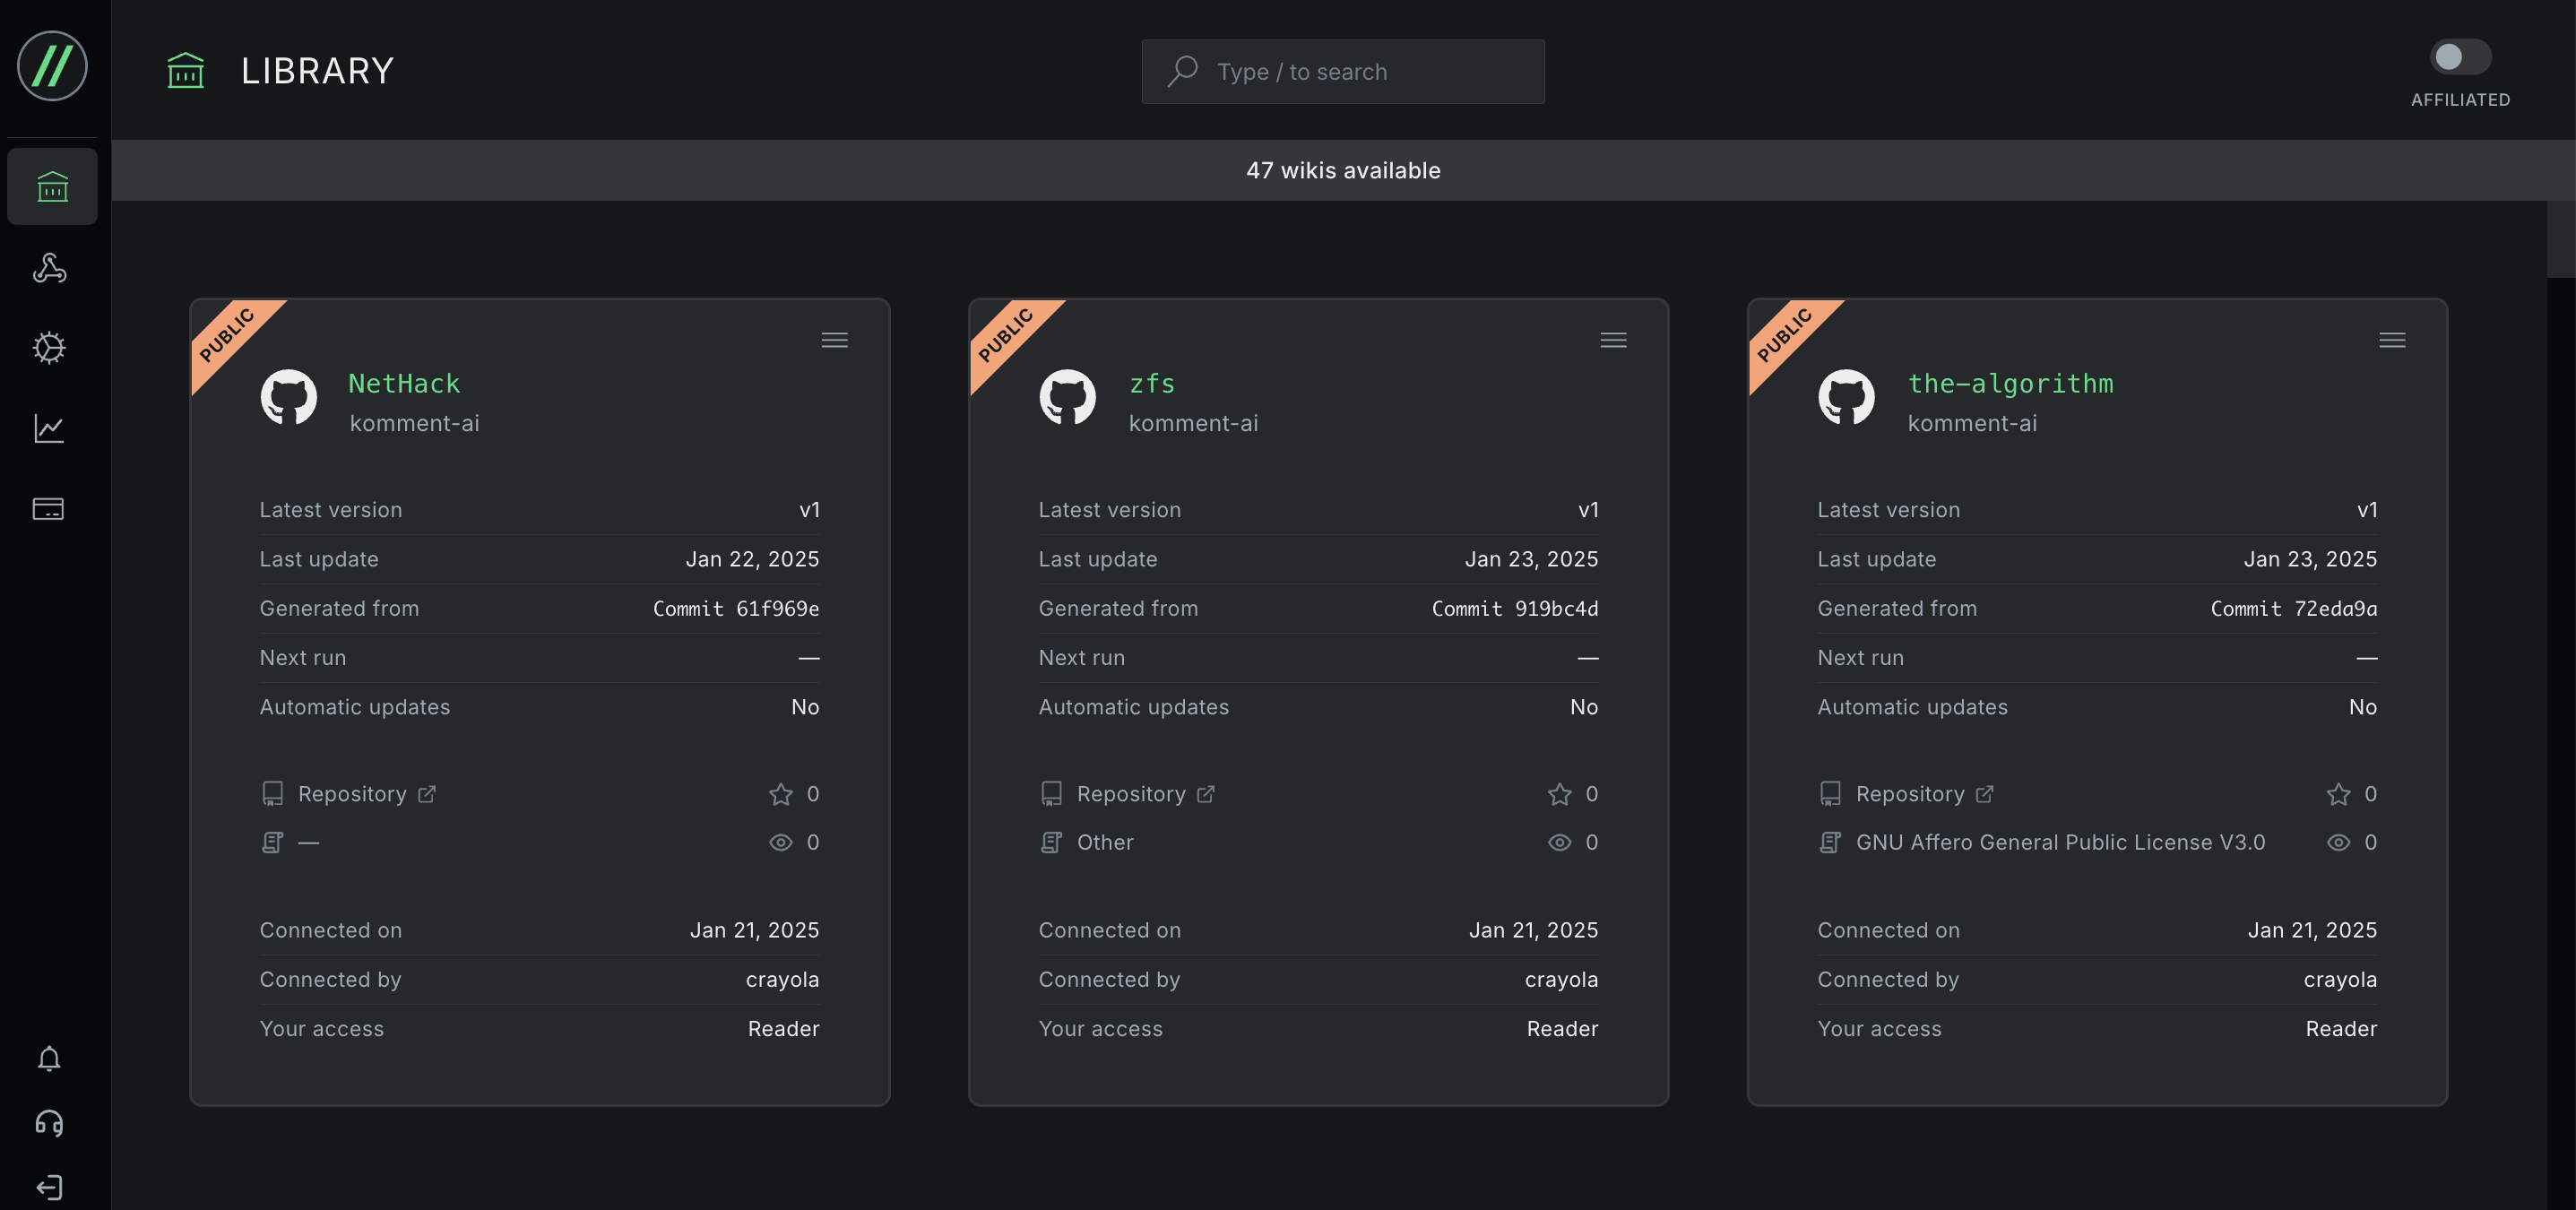2576x1210 pixels.
Task: Click the Library header bank icon
Action: [185, 71]
